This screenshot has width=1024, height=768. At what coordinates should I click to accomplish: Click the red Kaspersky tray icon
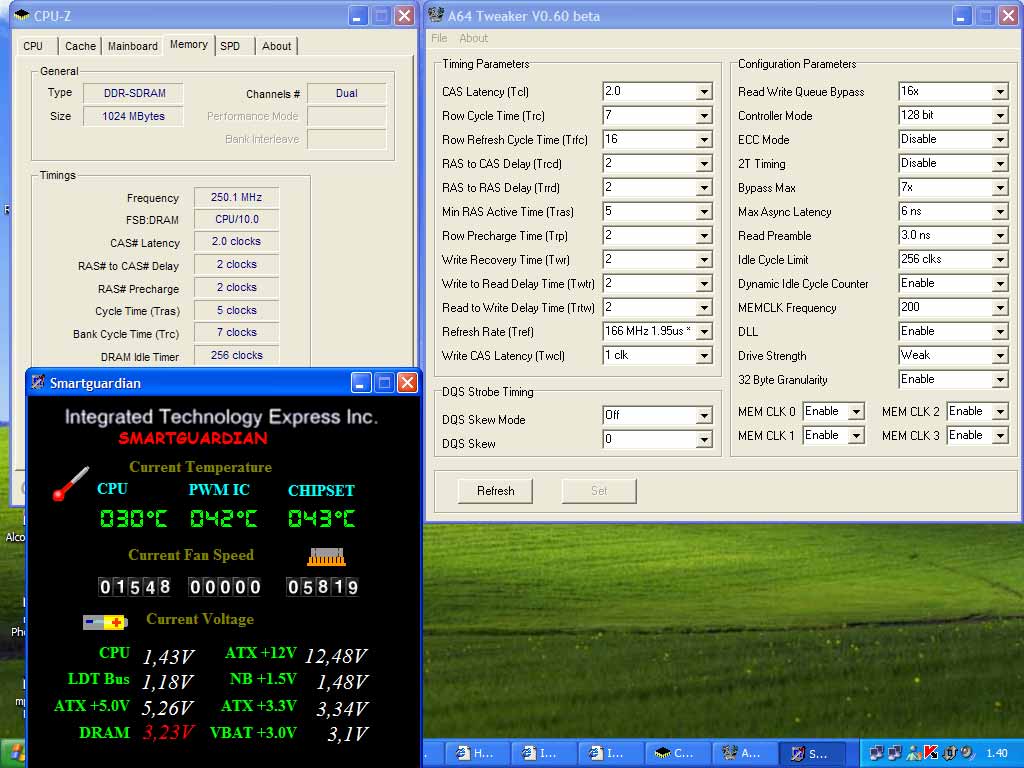pos(932,753)
